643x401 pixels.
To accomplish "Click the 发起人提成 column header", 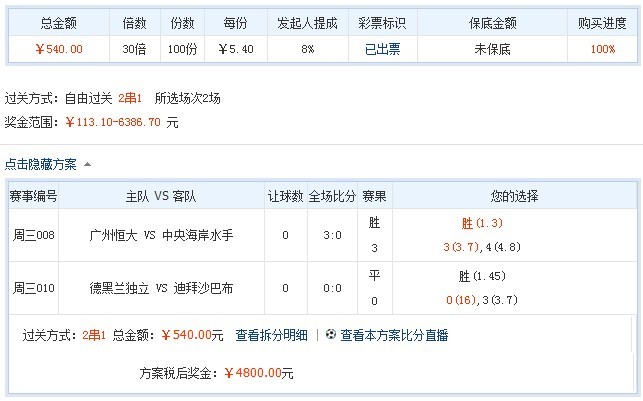I will (x=308, y=23).
